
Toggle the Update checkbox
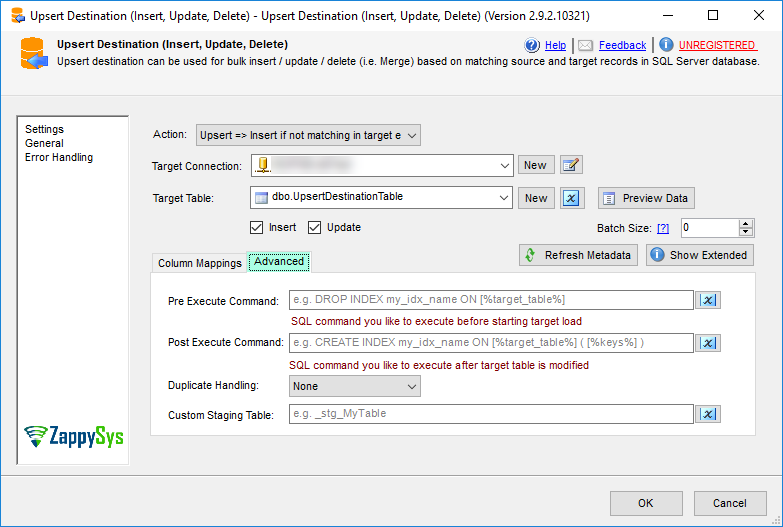coord(315,228)
